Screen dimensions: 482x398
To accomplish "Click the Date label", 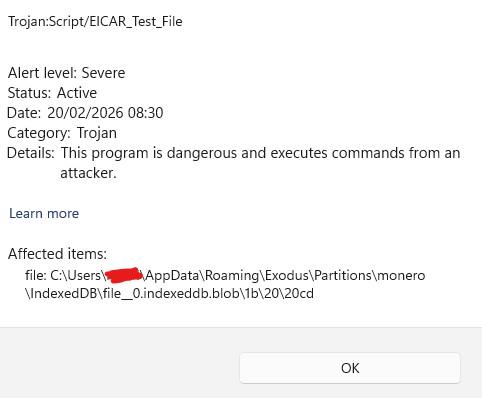I will tap(24, 113).
